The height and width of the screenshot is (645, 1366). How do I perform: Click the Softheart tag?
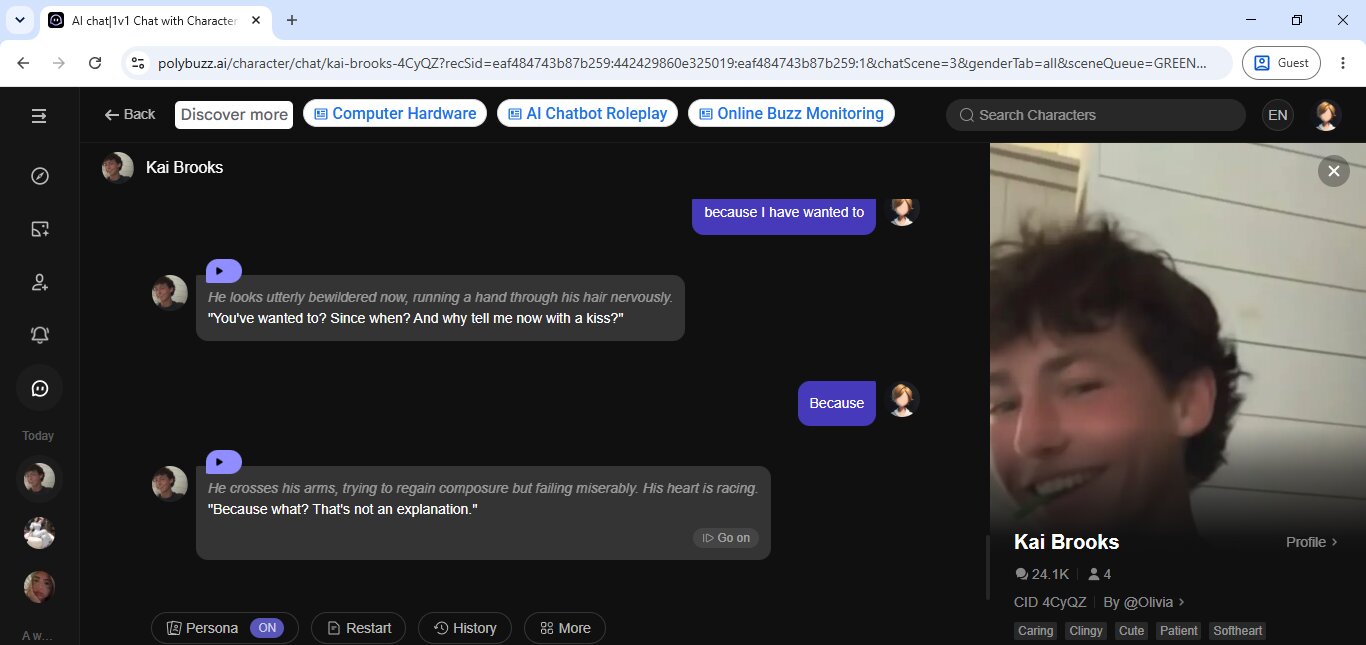click(1237, 631)
